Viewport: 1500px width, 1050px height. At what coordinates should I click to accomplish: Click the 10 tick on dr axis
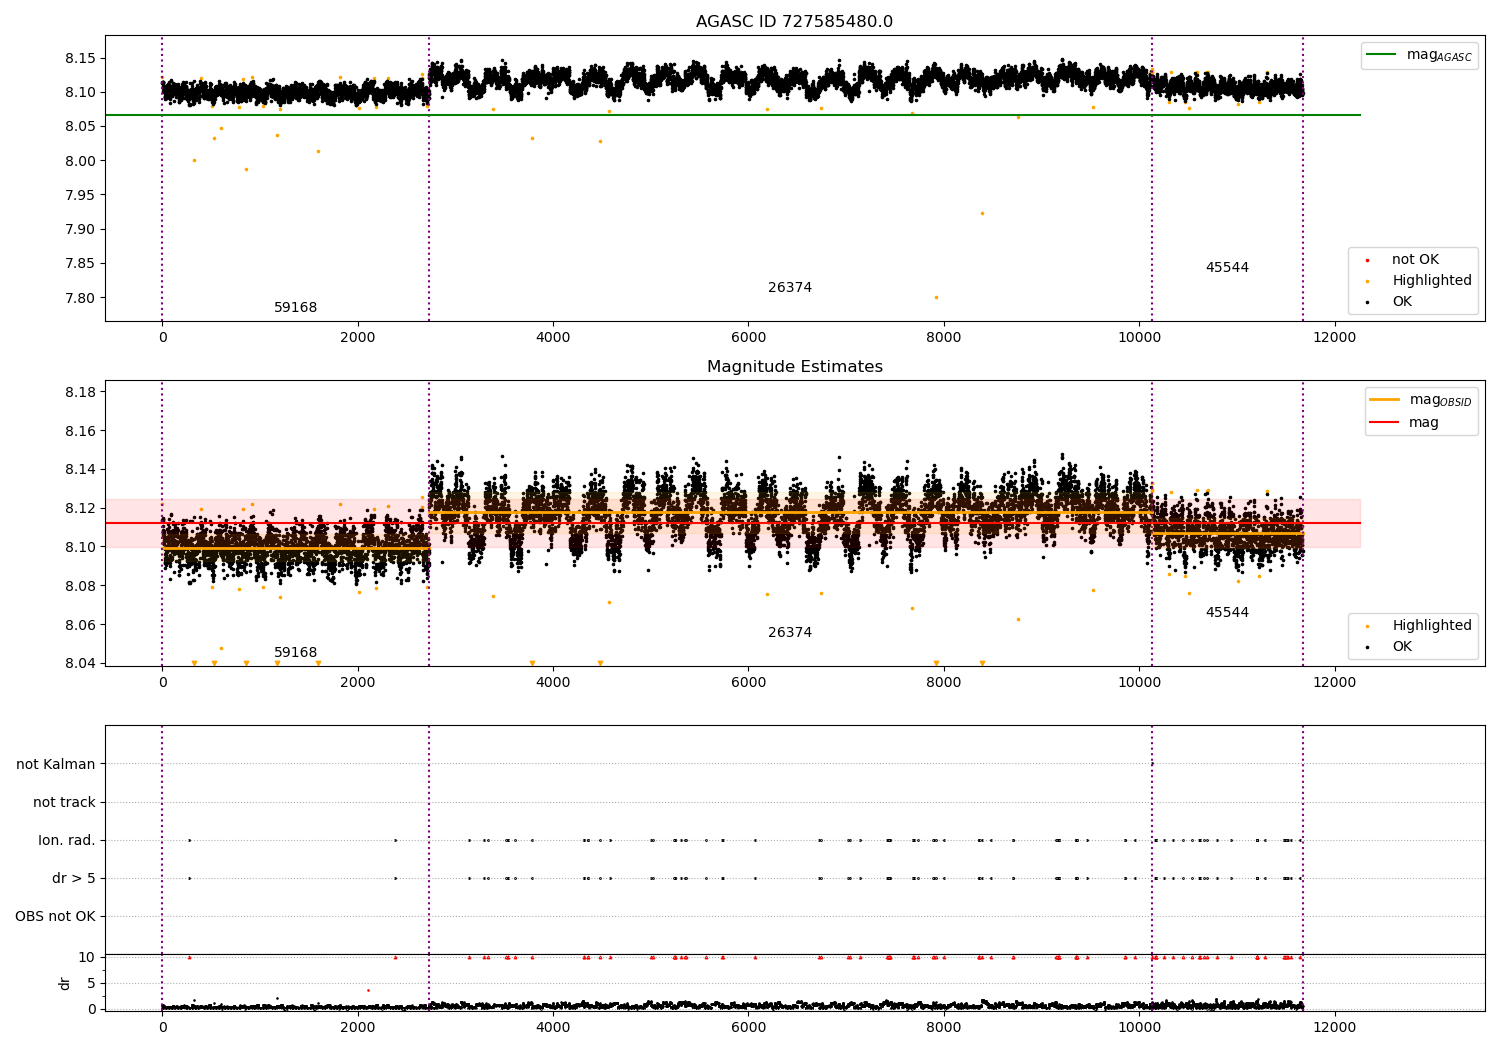pos(87,958)
